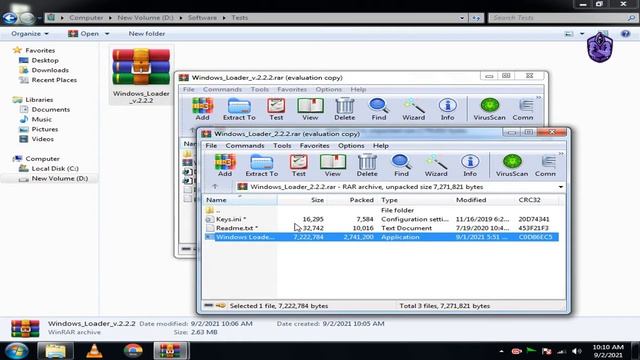Click Find icon in back WinRAR window

pyautogui.click(x=379, y=109)
